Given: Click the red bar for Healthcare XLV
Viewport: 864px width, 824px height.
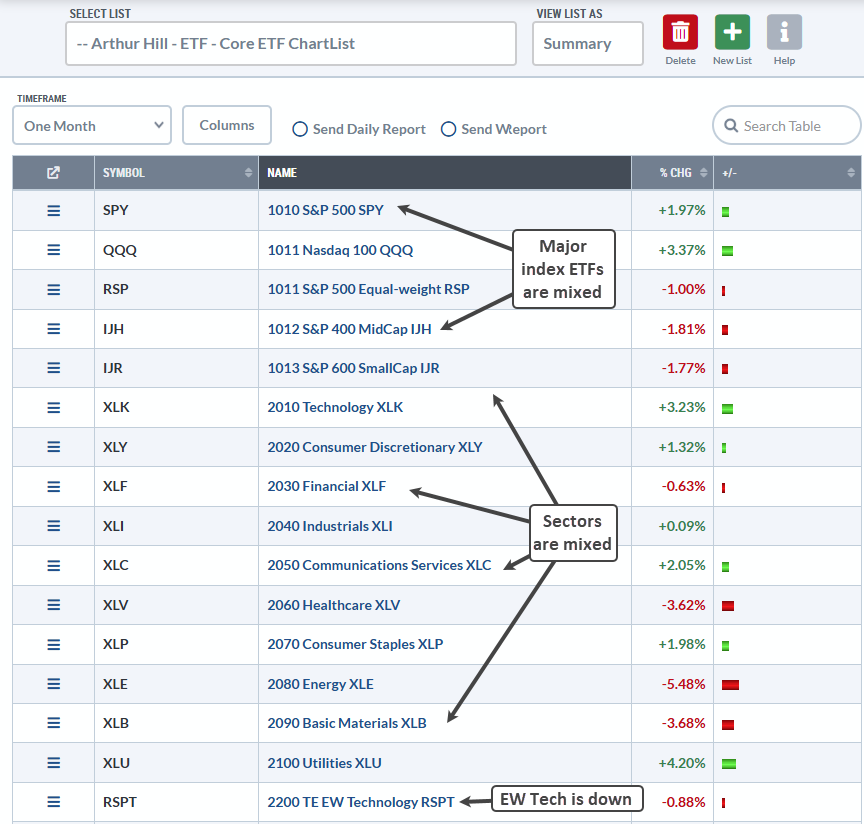Looking at the screenshot, I should (x=728, y=606).
